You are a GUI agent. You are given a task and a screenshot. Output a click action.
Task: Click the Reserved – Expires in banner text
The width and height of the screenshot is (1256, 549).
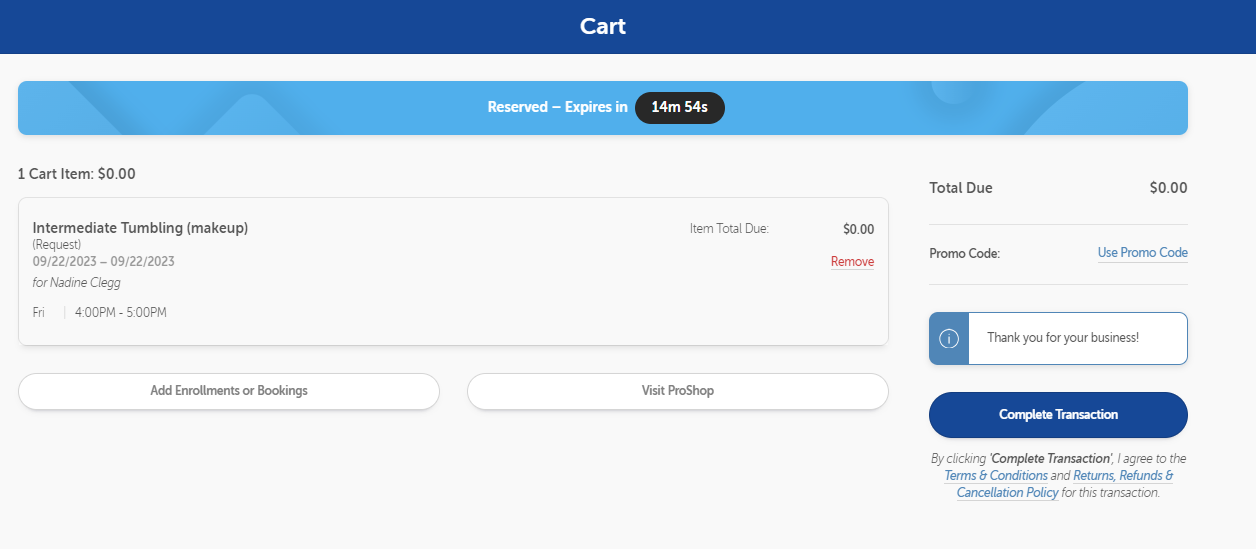click(557, 108)
